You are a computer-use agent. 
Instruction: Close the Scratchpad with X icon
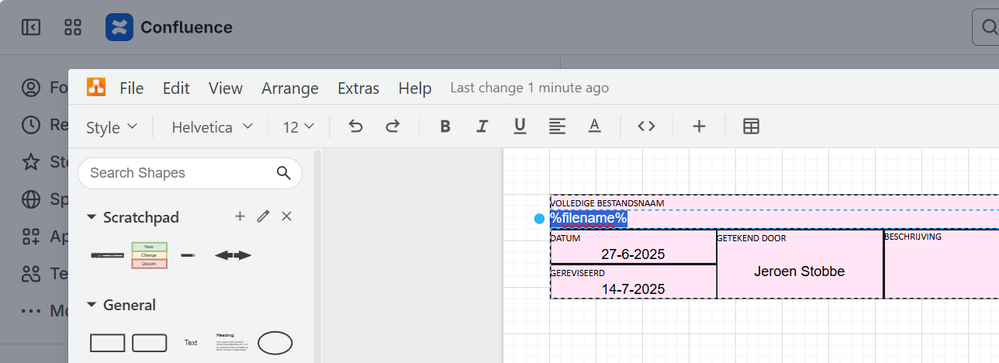pyautogui.click(x=287, y=217)
